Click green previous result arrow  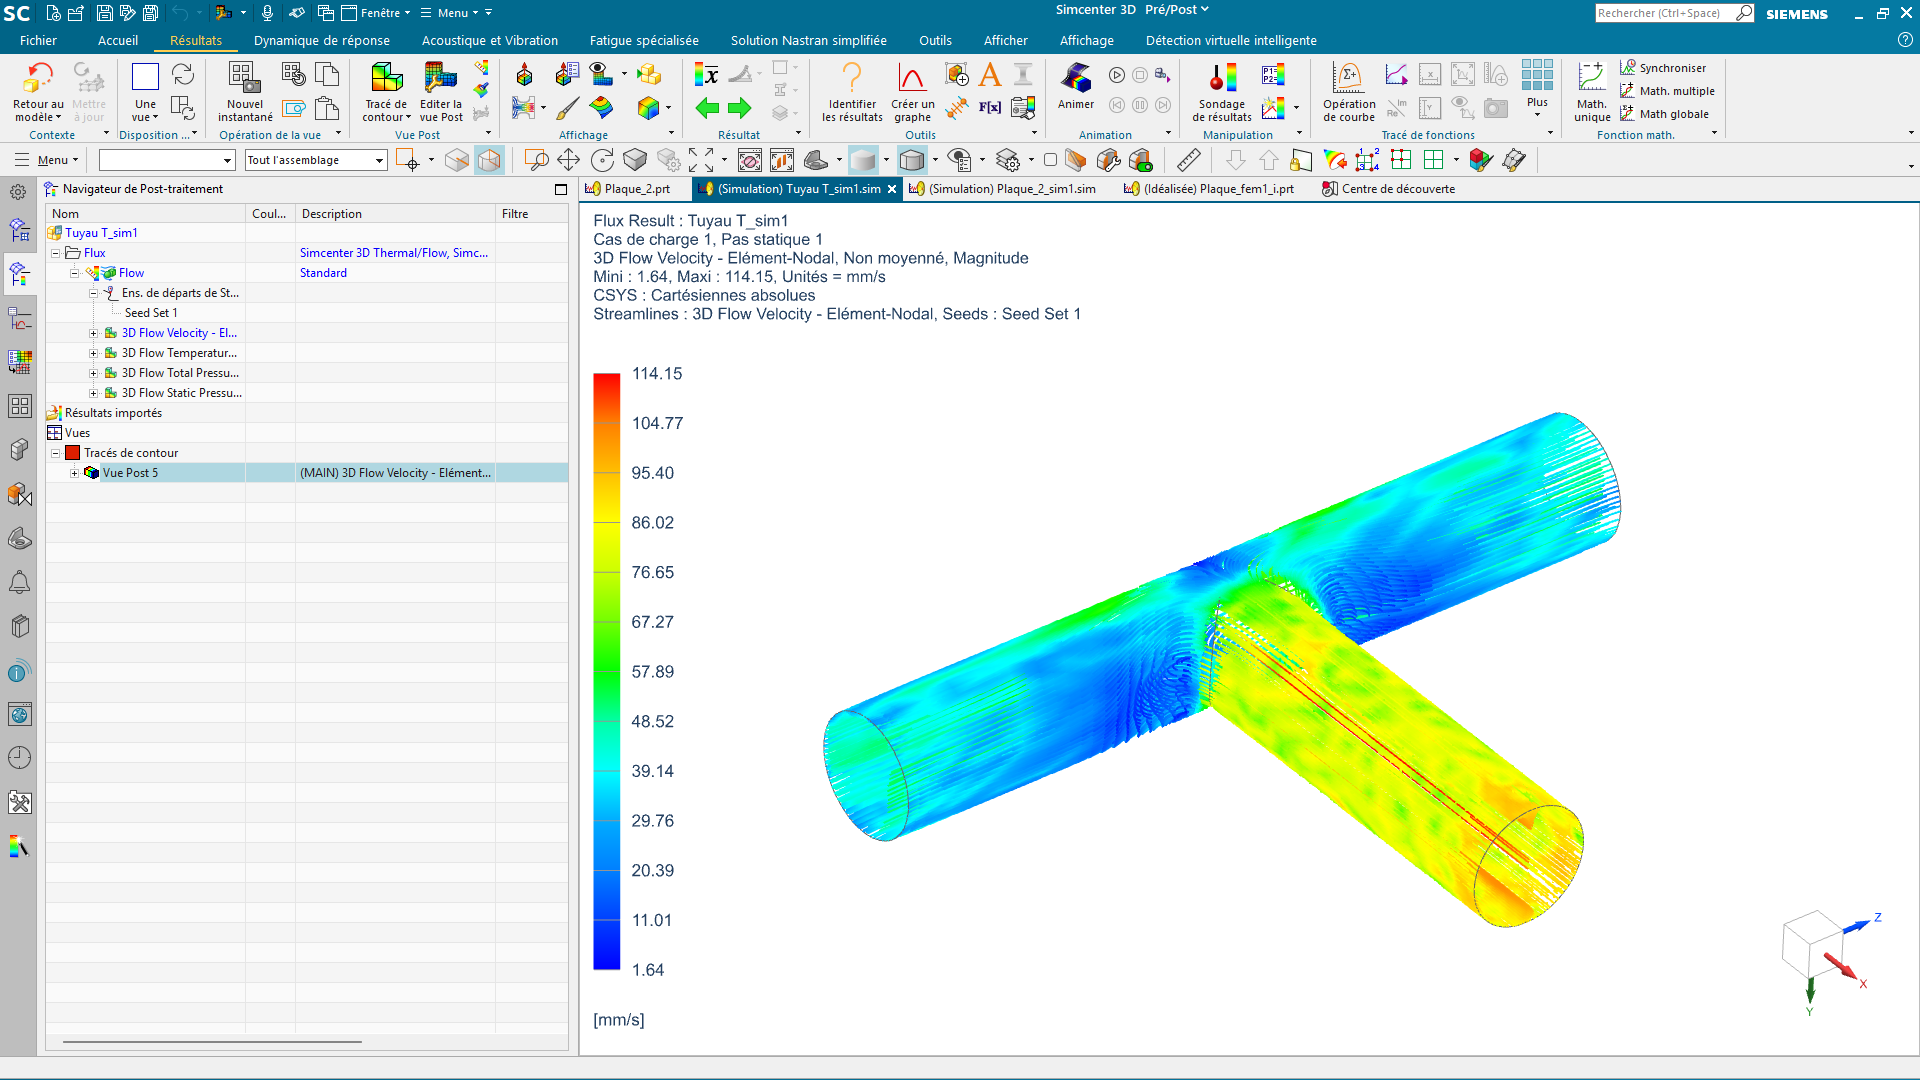707,108
